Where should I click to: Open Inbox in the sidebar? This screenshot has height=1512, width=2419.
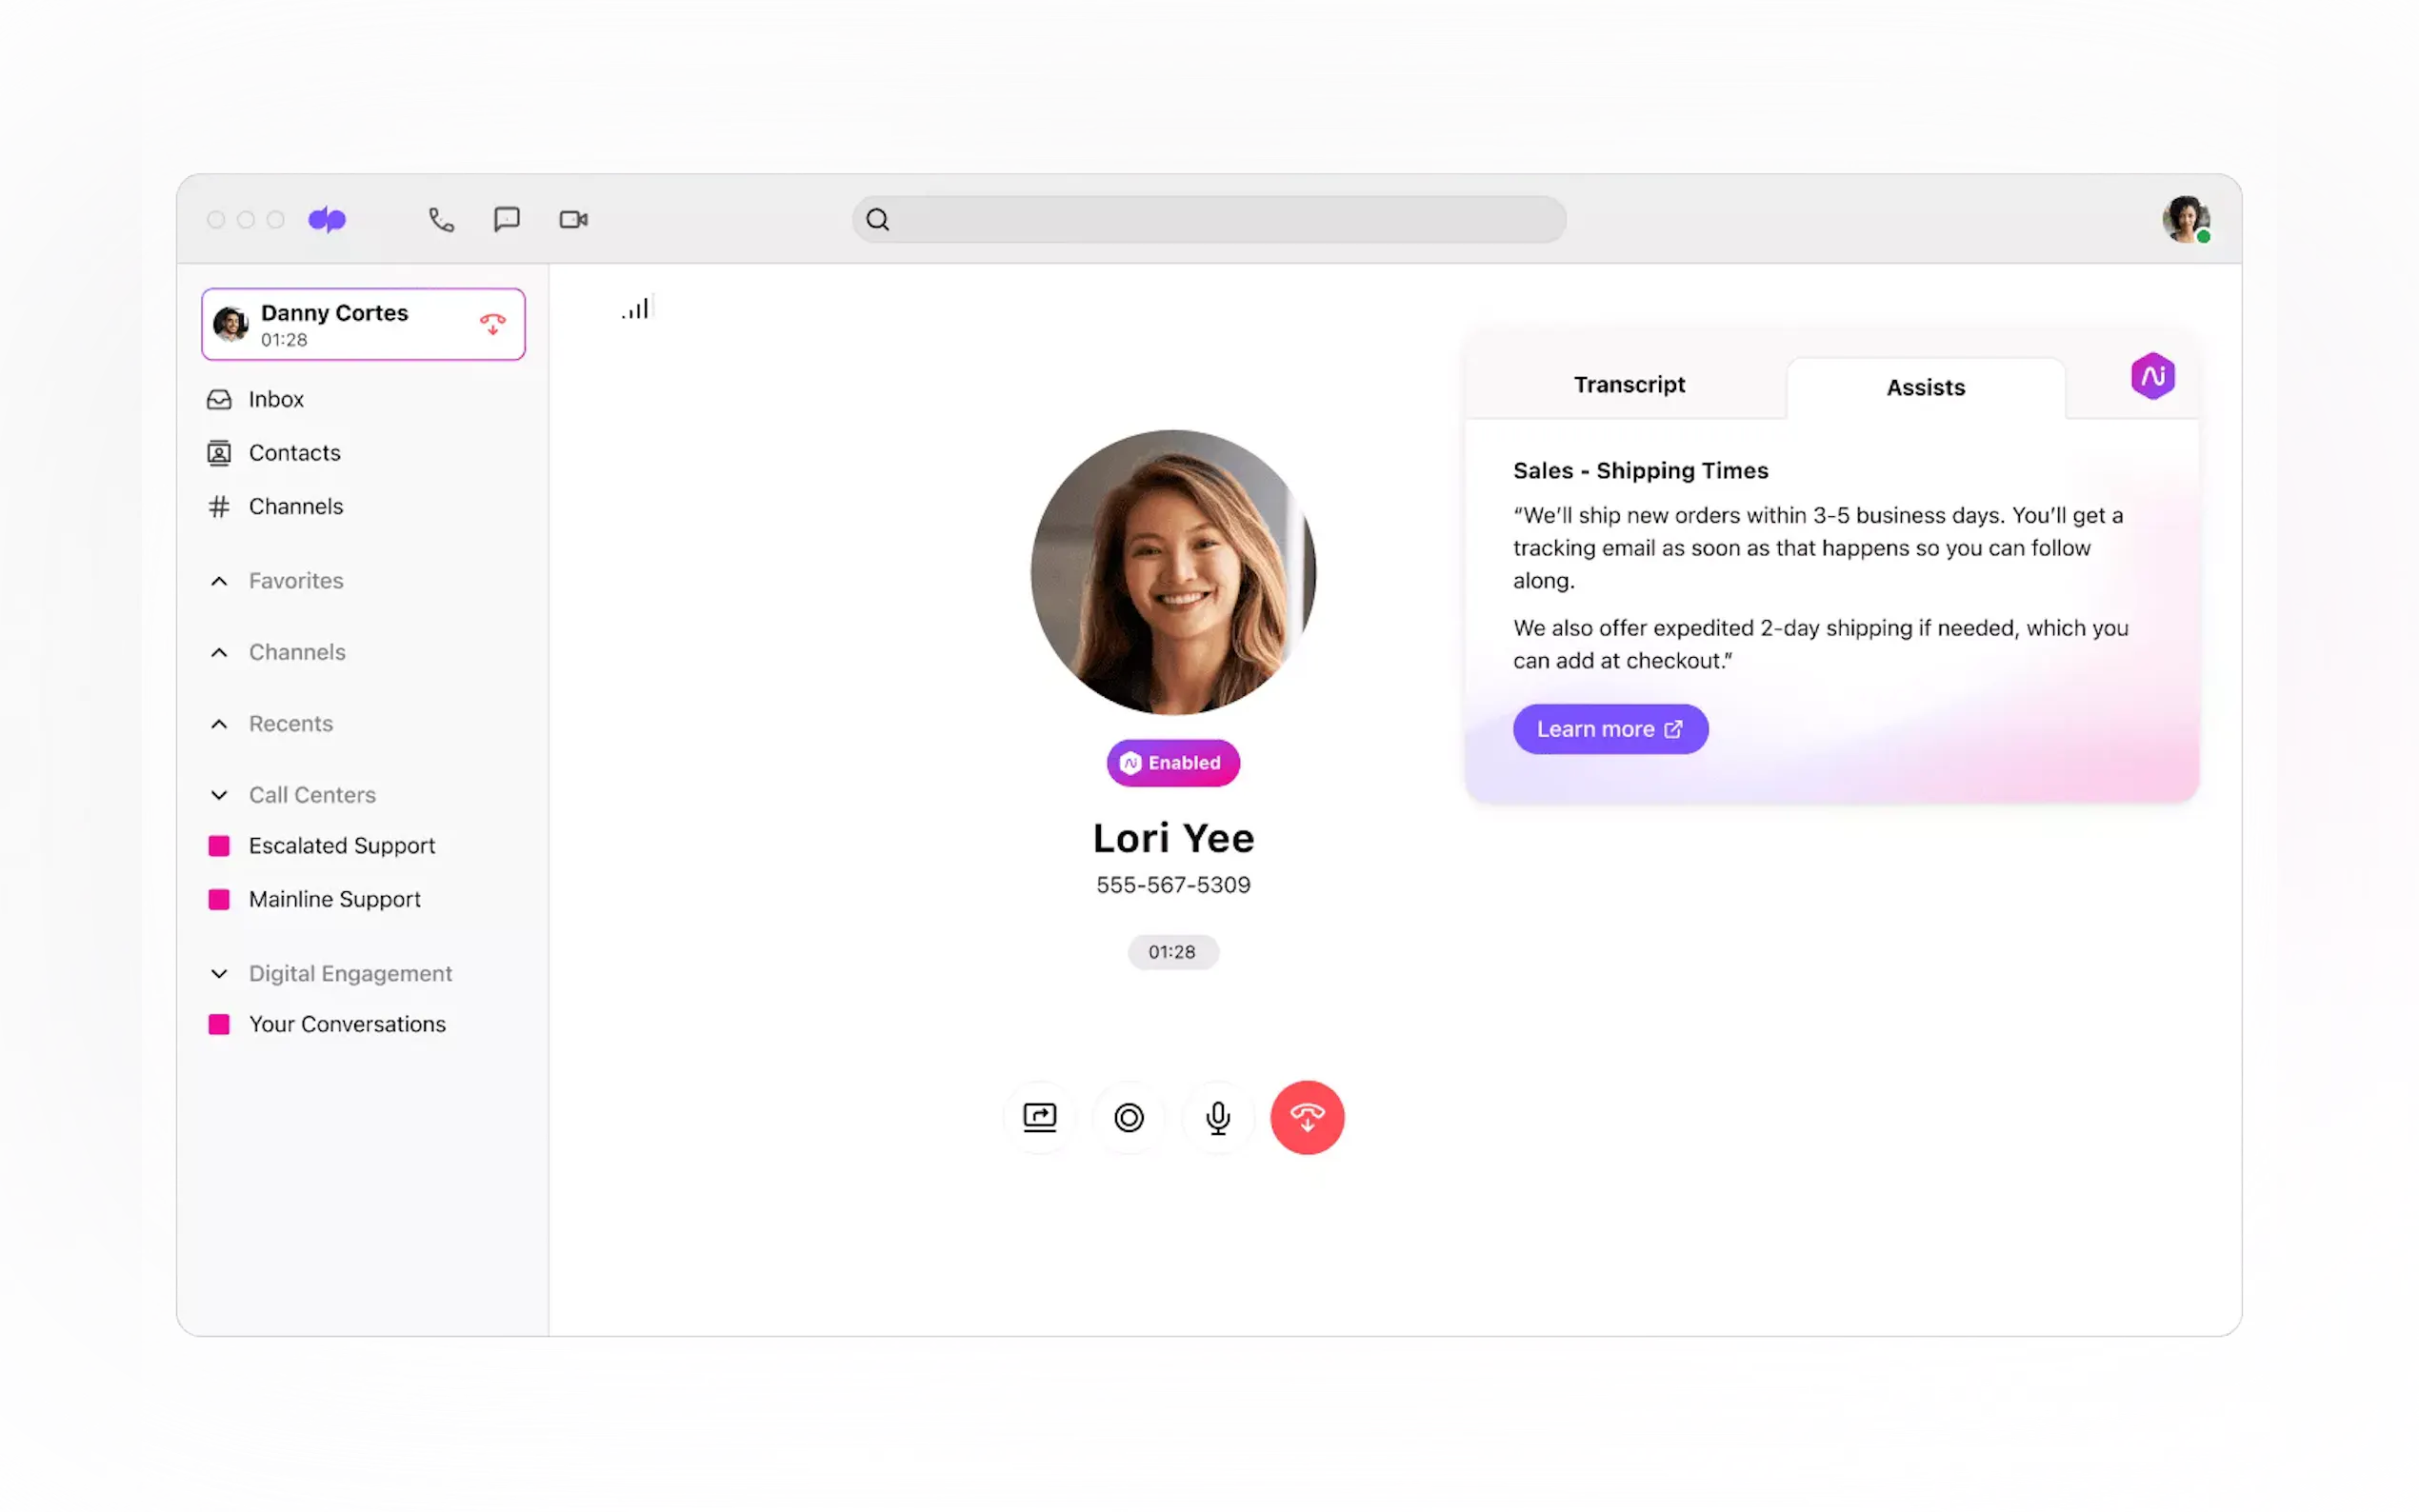276,399
